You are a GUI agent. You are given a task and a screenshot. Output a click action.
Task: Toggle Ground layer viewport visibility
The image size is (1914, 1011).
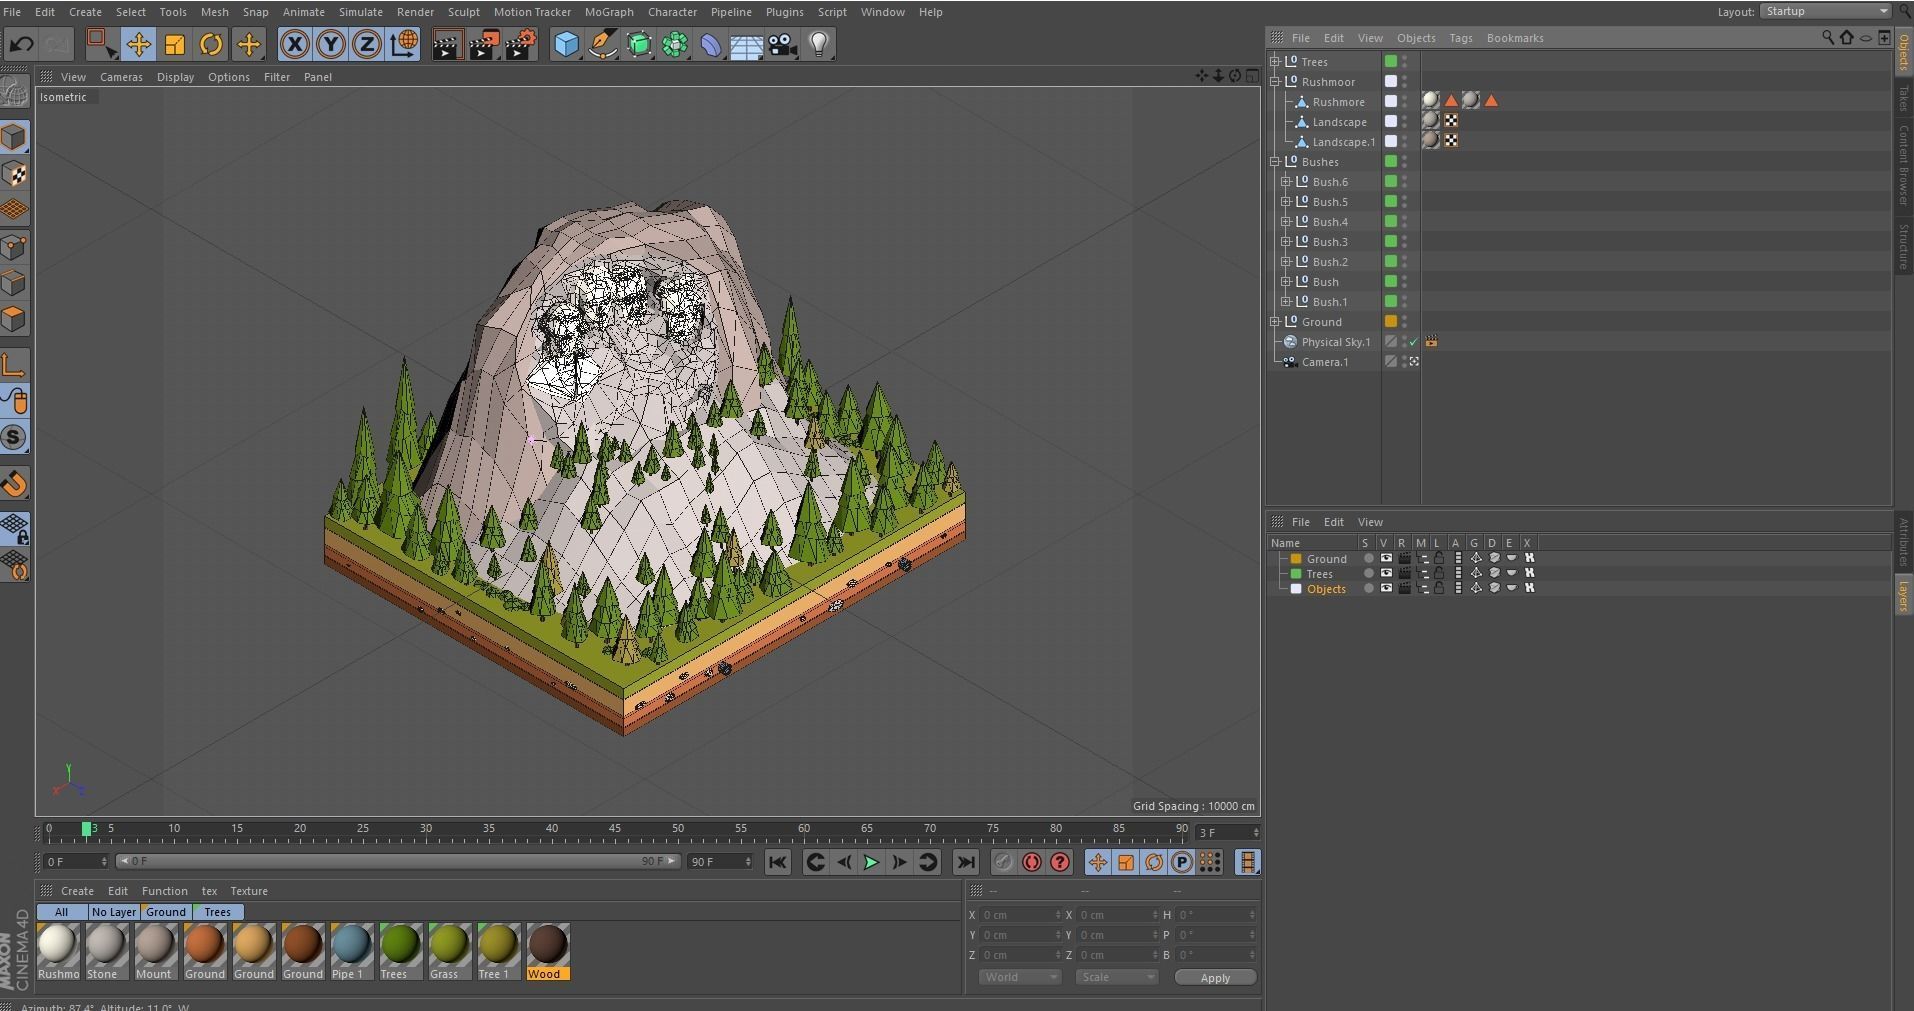[1386, 558]
